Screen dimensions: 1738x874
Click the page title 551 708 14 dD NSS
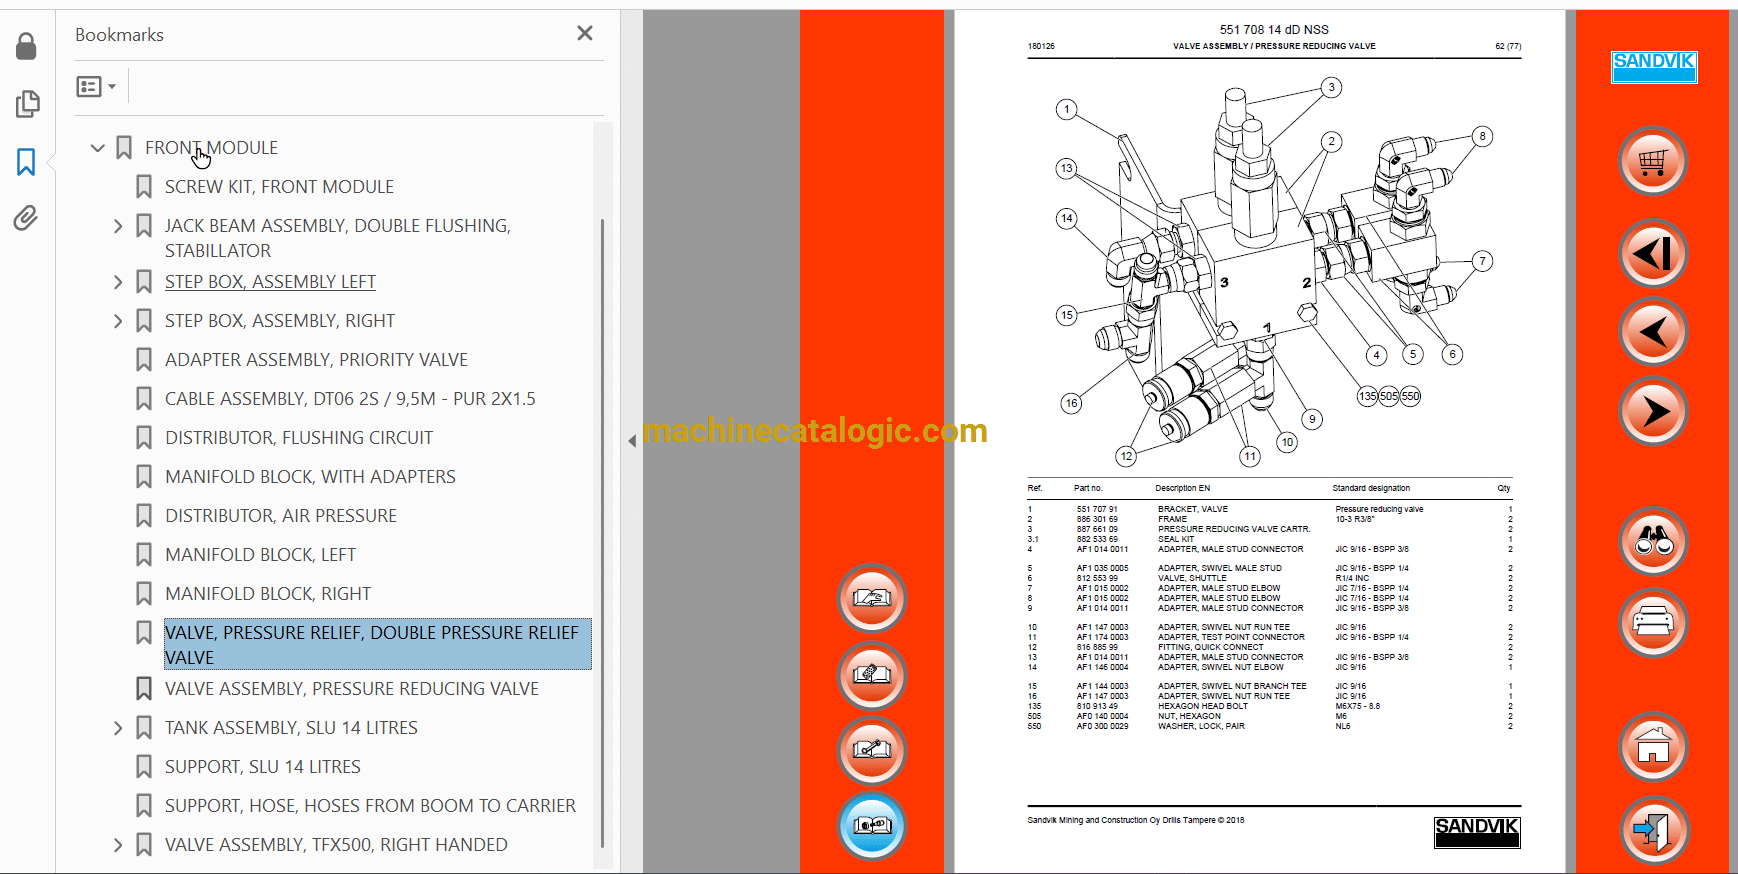[1274, 30]
